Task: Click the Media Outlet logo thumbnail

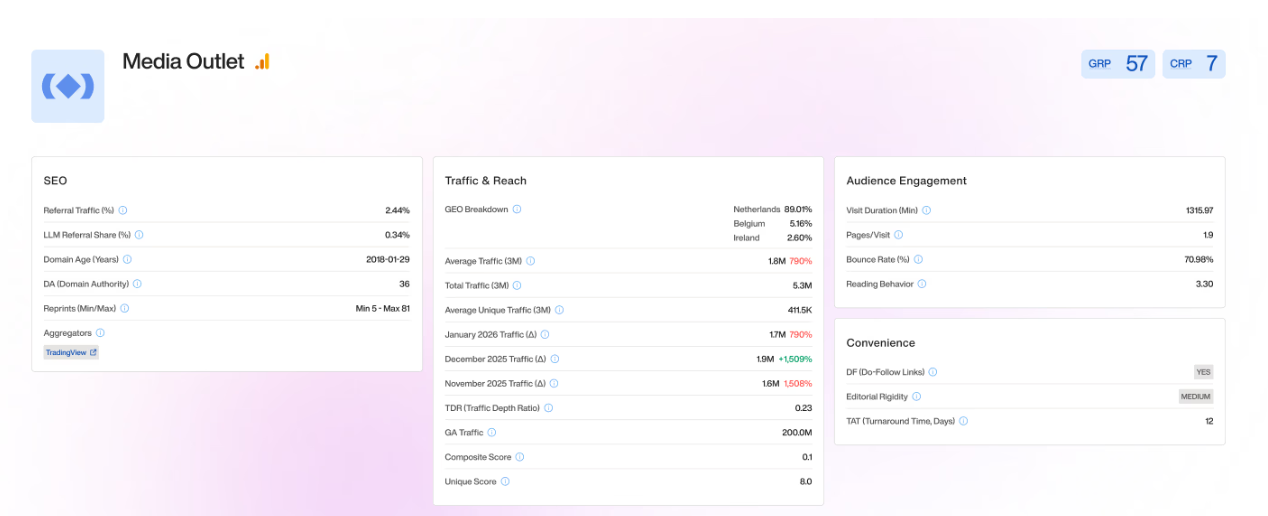Action: click(68, 87)
